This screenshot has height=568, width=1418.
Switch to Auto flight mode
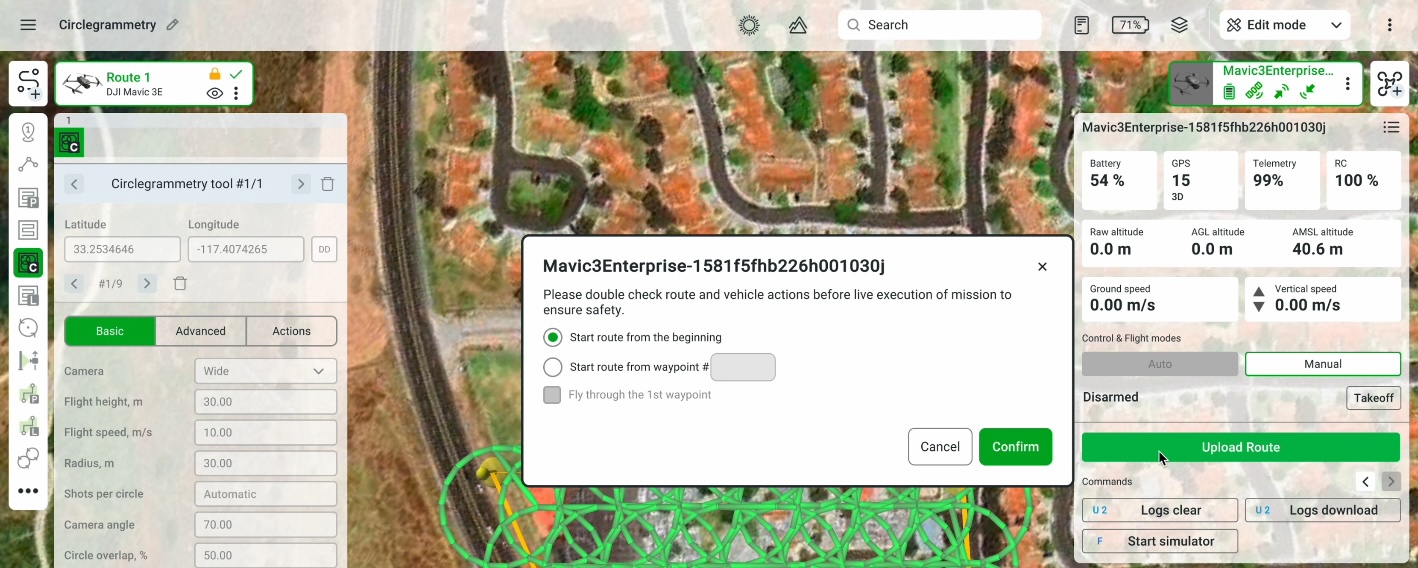[1160, 364]
